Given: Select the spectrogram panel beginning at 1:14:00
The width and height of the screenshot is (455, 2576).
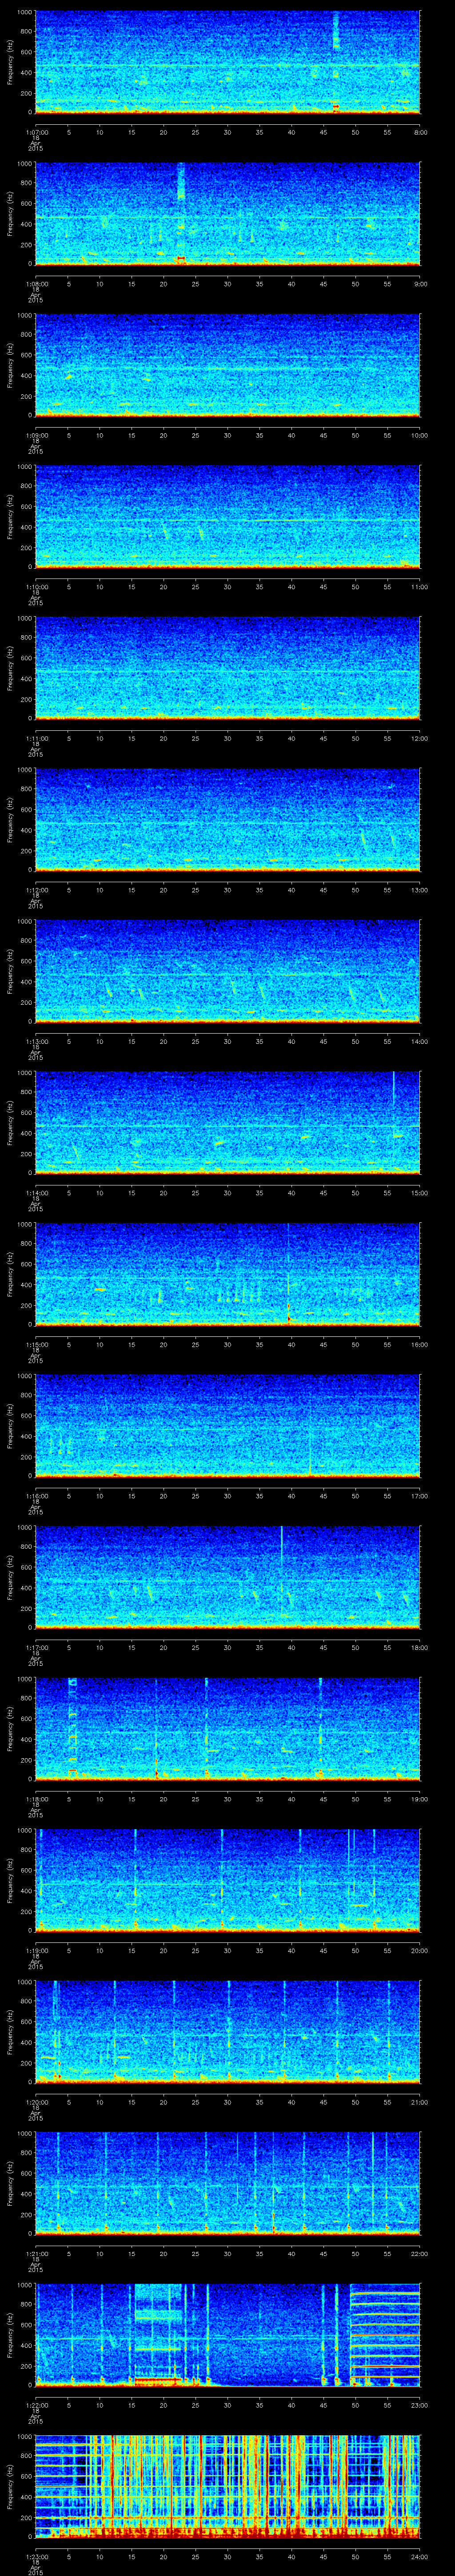Looking at the screenshot, I should [x=227, y=1123].
